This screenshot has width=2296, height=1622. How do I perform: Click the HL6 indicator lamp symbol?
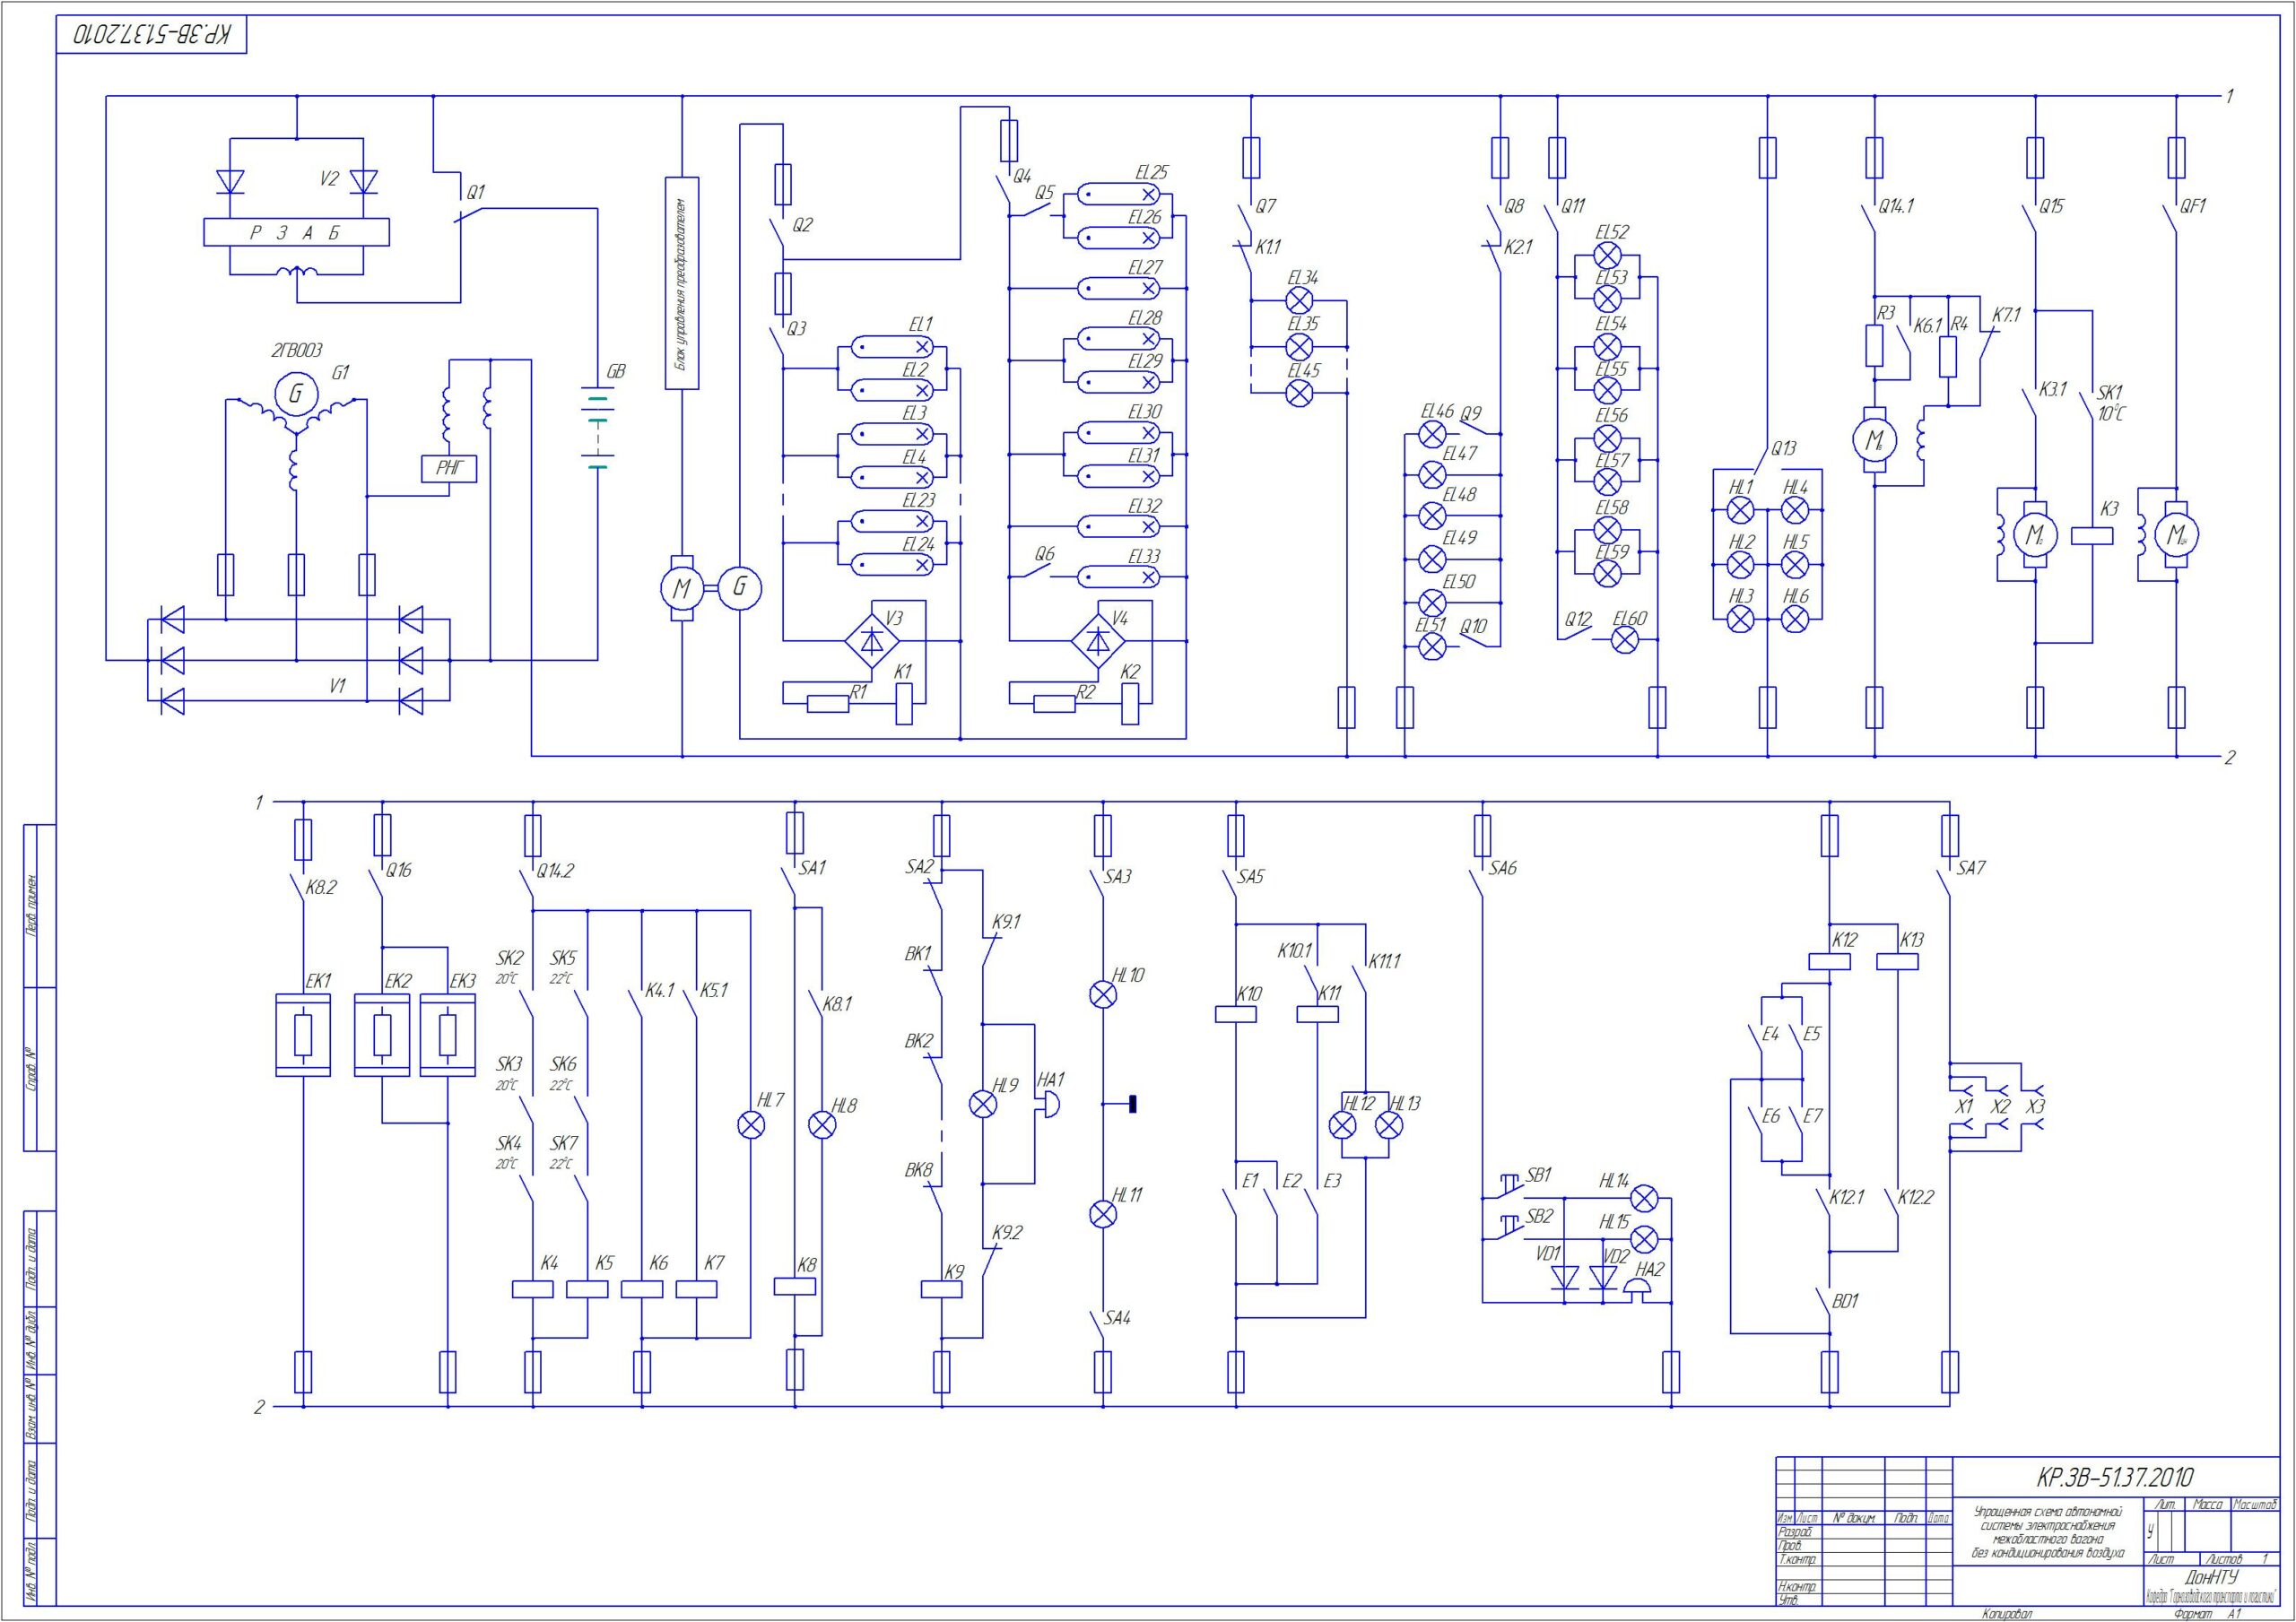(1796, 620)
